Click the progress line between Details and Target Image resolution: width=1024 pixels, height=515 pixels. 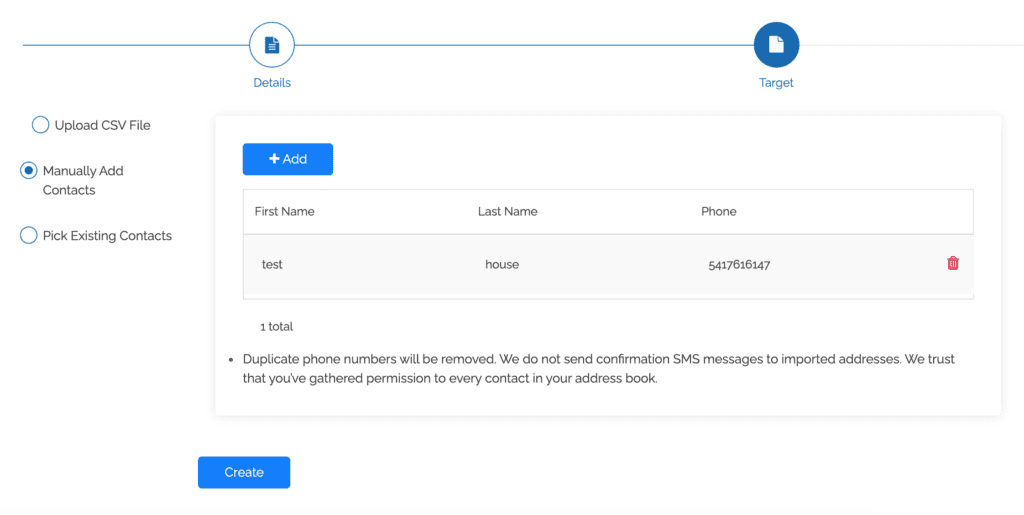[x=520, y=45]
